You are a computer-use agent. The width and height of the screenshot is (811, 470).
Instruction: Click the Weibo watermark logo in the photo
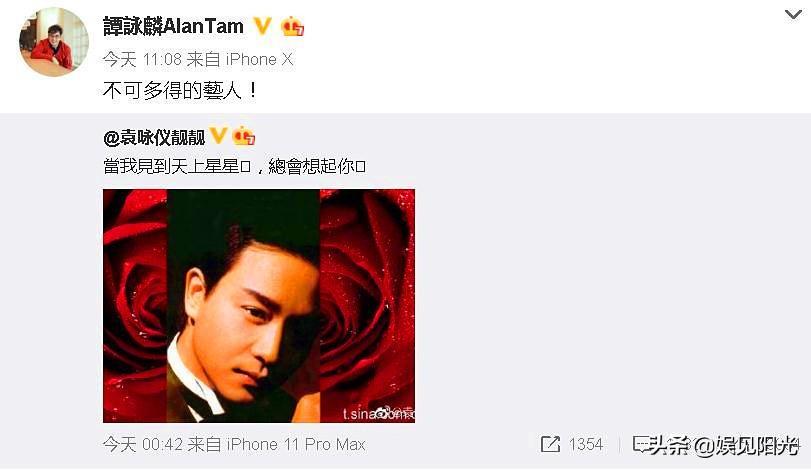(383, 413)
